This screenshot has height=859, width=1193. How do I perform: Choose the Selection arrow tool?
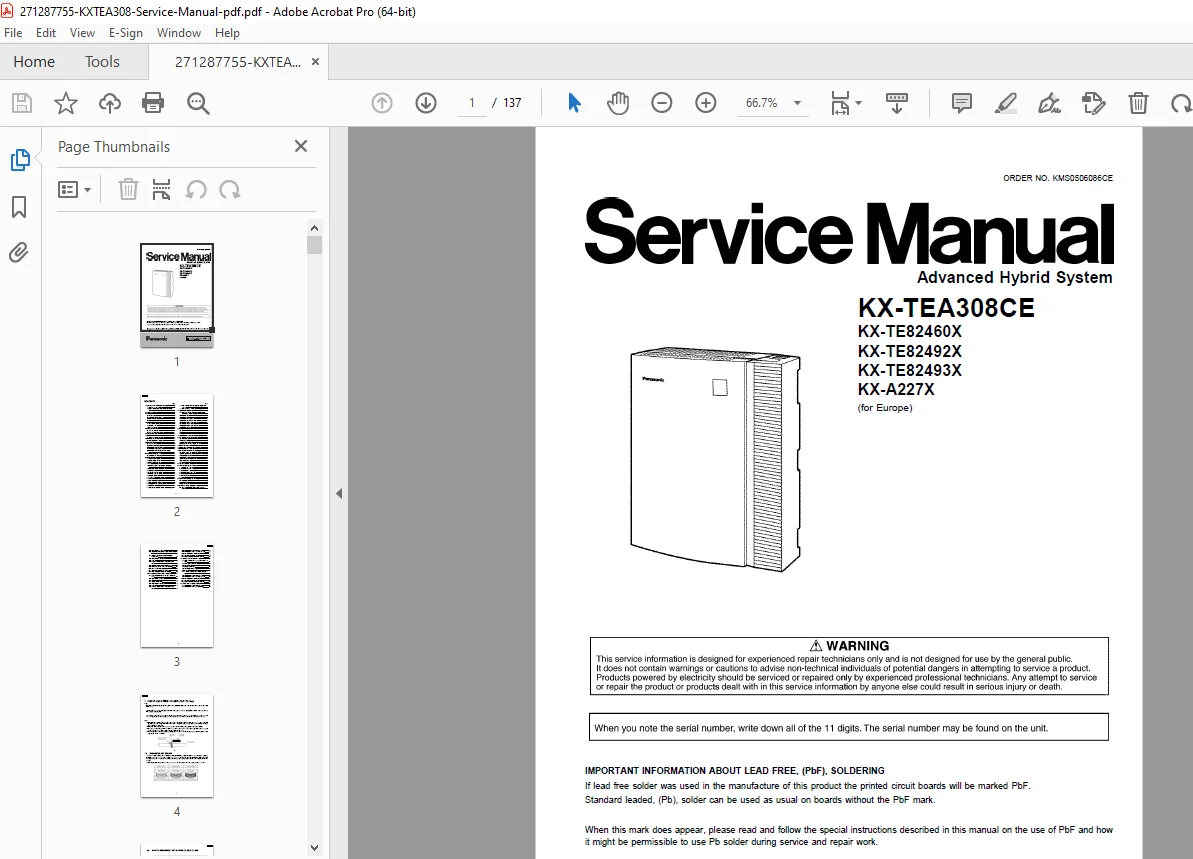coord(574,103)
